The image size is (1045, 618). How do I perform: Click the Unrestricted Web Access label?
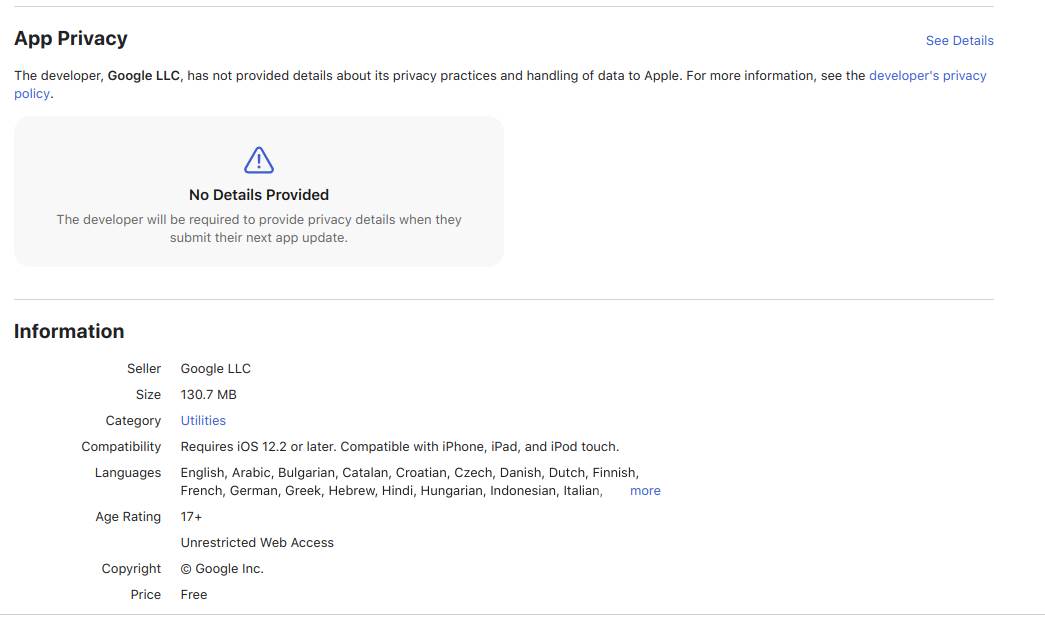tap(256, 542)
